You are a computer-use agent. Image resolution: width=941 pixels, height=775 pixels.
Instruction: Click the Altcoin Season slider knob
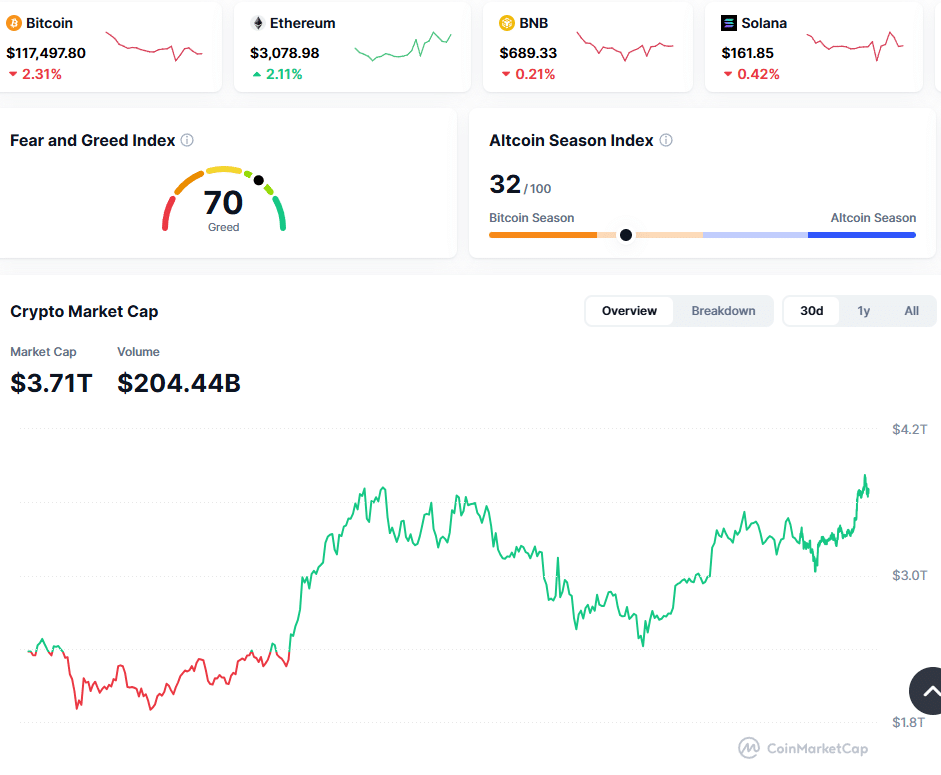[x=625, y=235]
